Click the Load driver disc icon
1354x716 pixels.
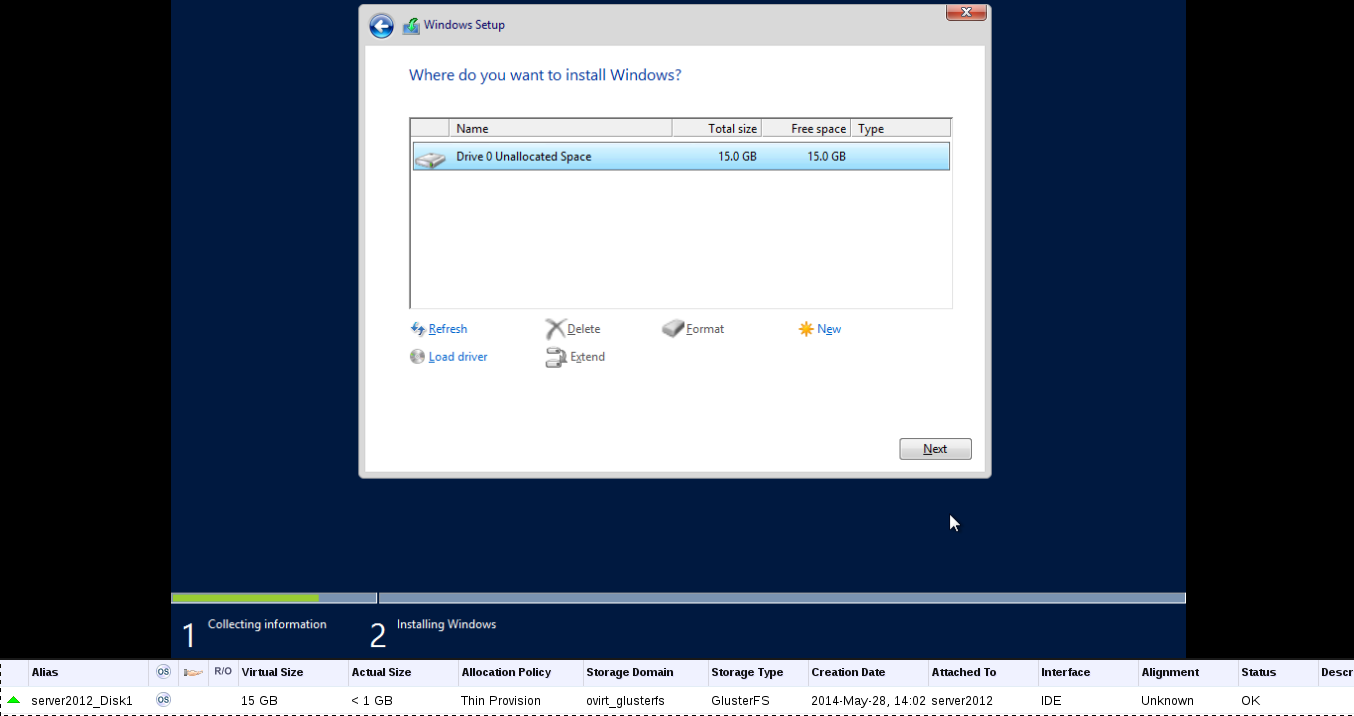click(x=417, y=357)
